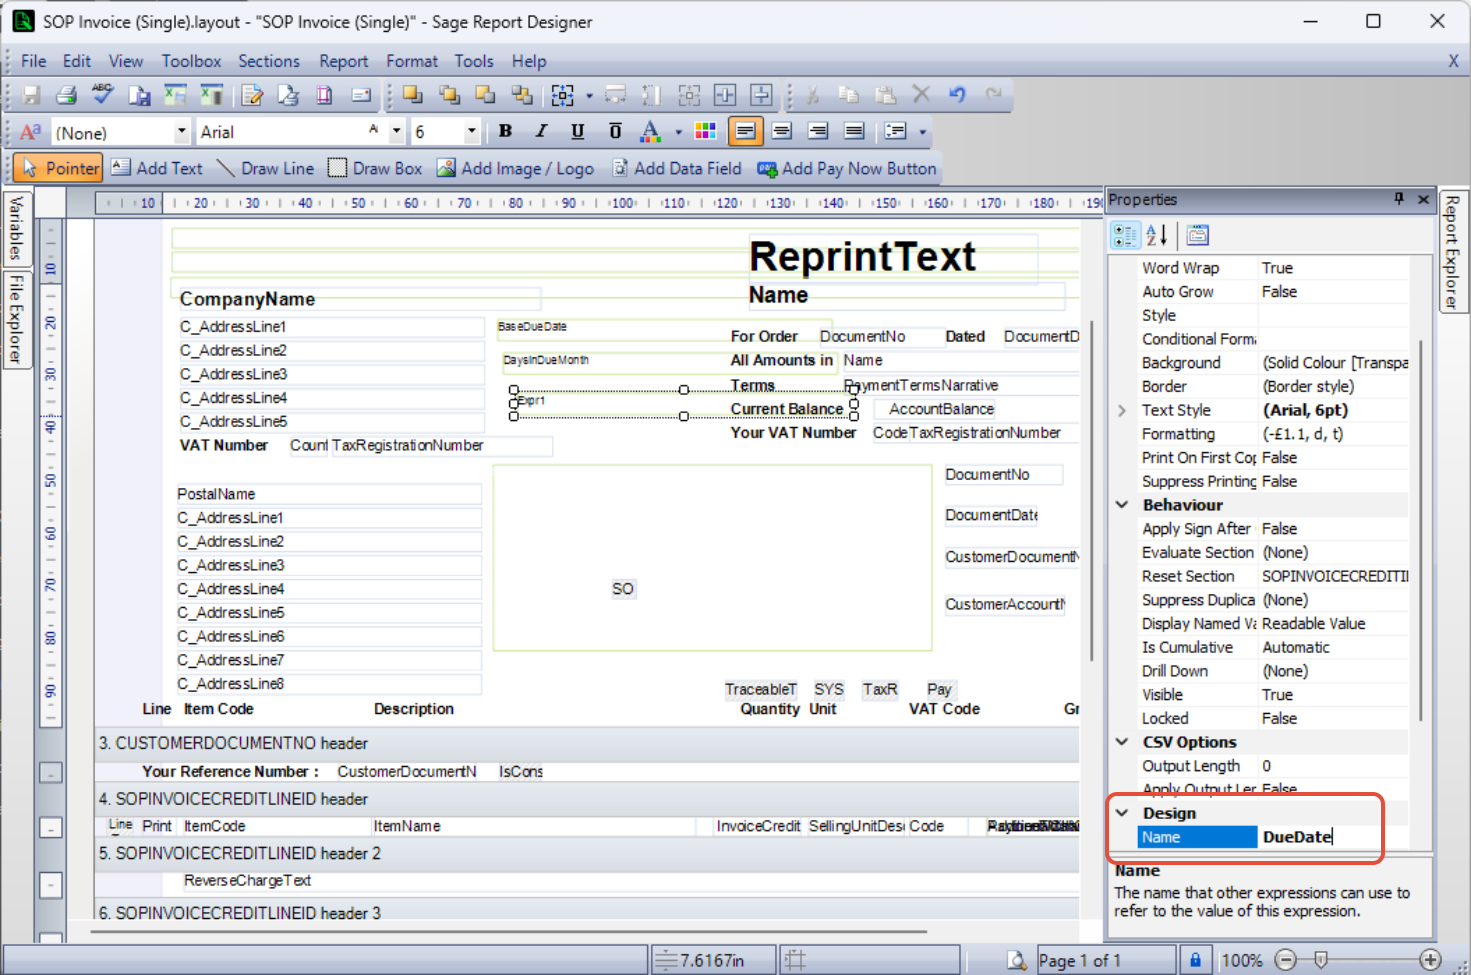Viewport: 1471px width, 975px height.
Task: Click the Redo arrow icon
Action: [993, 95]
